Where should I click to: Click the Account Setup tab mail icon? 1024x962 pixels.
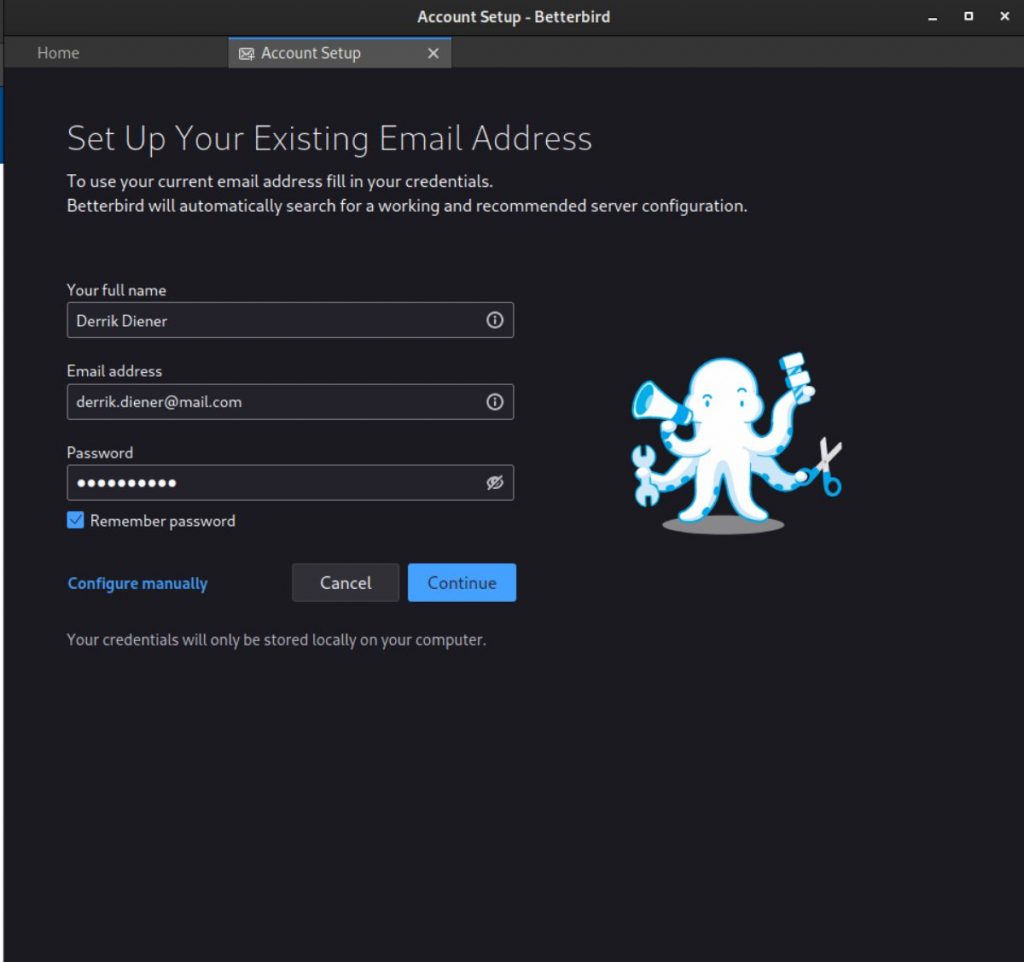pyautogui.click(x=246, y=54)
